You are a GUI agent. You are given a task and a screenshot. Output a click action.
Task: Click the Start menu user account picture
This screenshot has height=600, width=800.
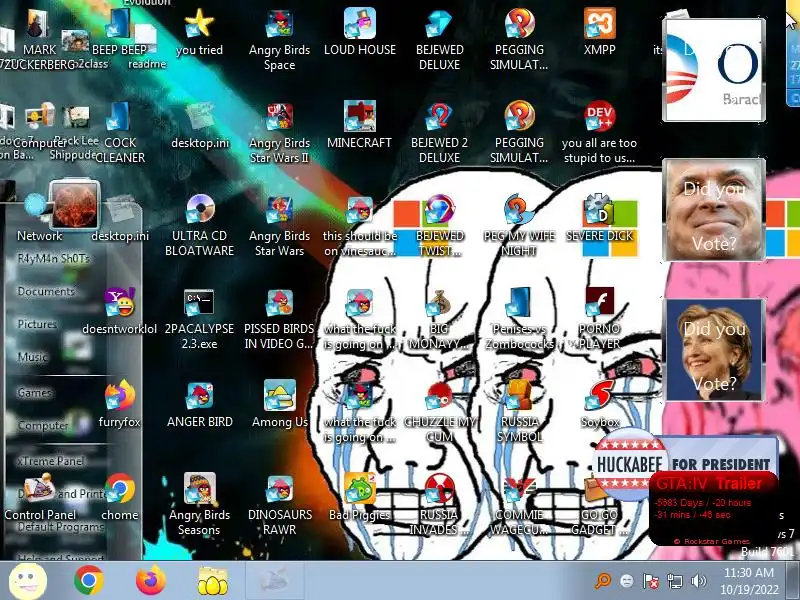point(74,204)
